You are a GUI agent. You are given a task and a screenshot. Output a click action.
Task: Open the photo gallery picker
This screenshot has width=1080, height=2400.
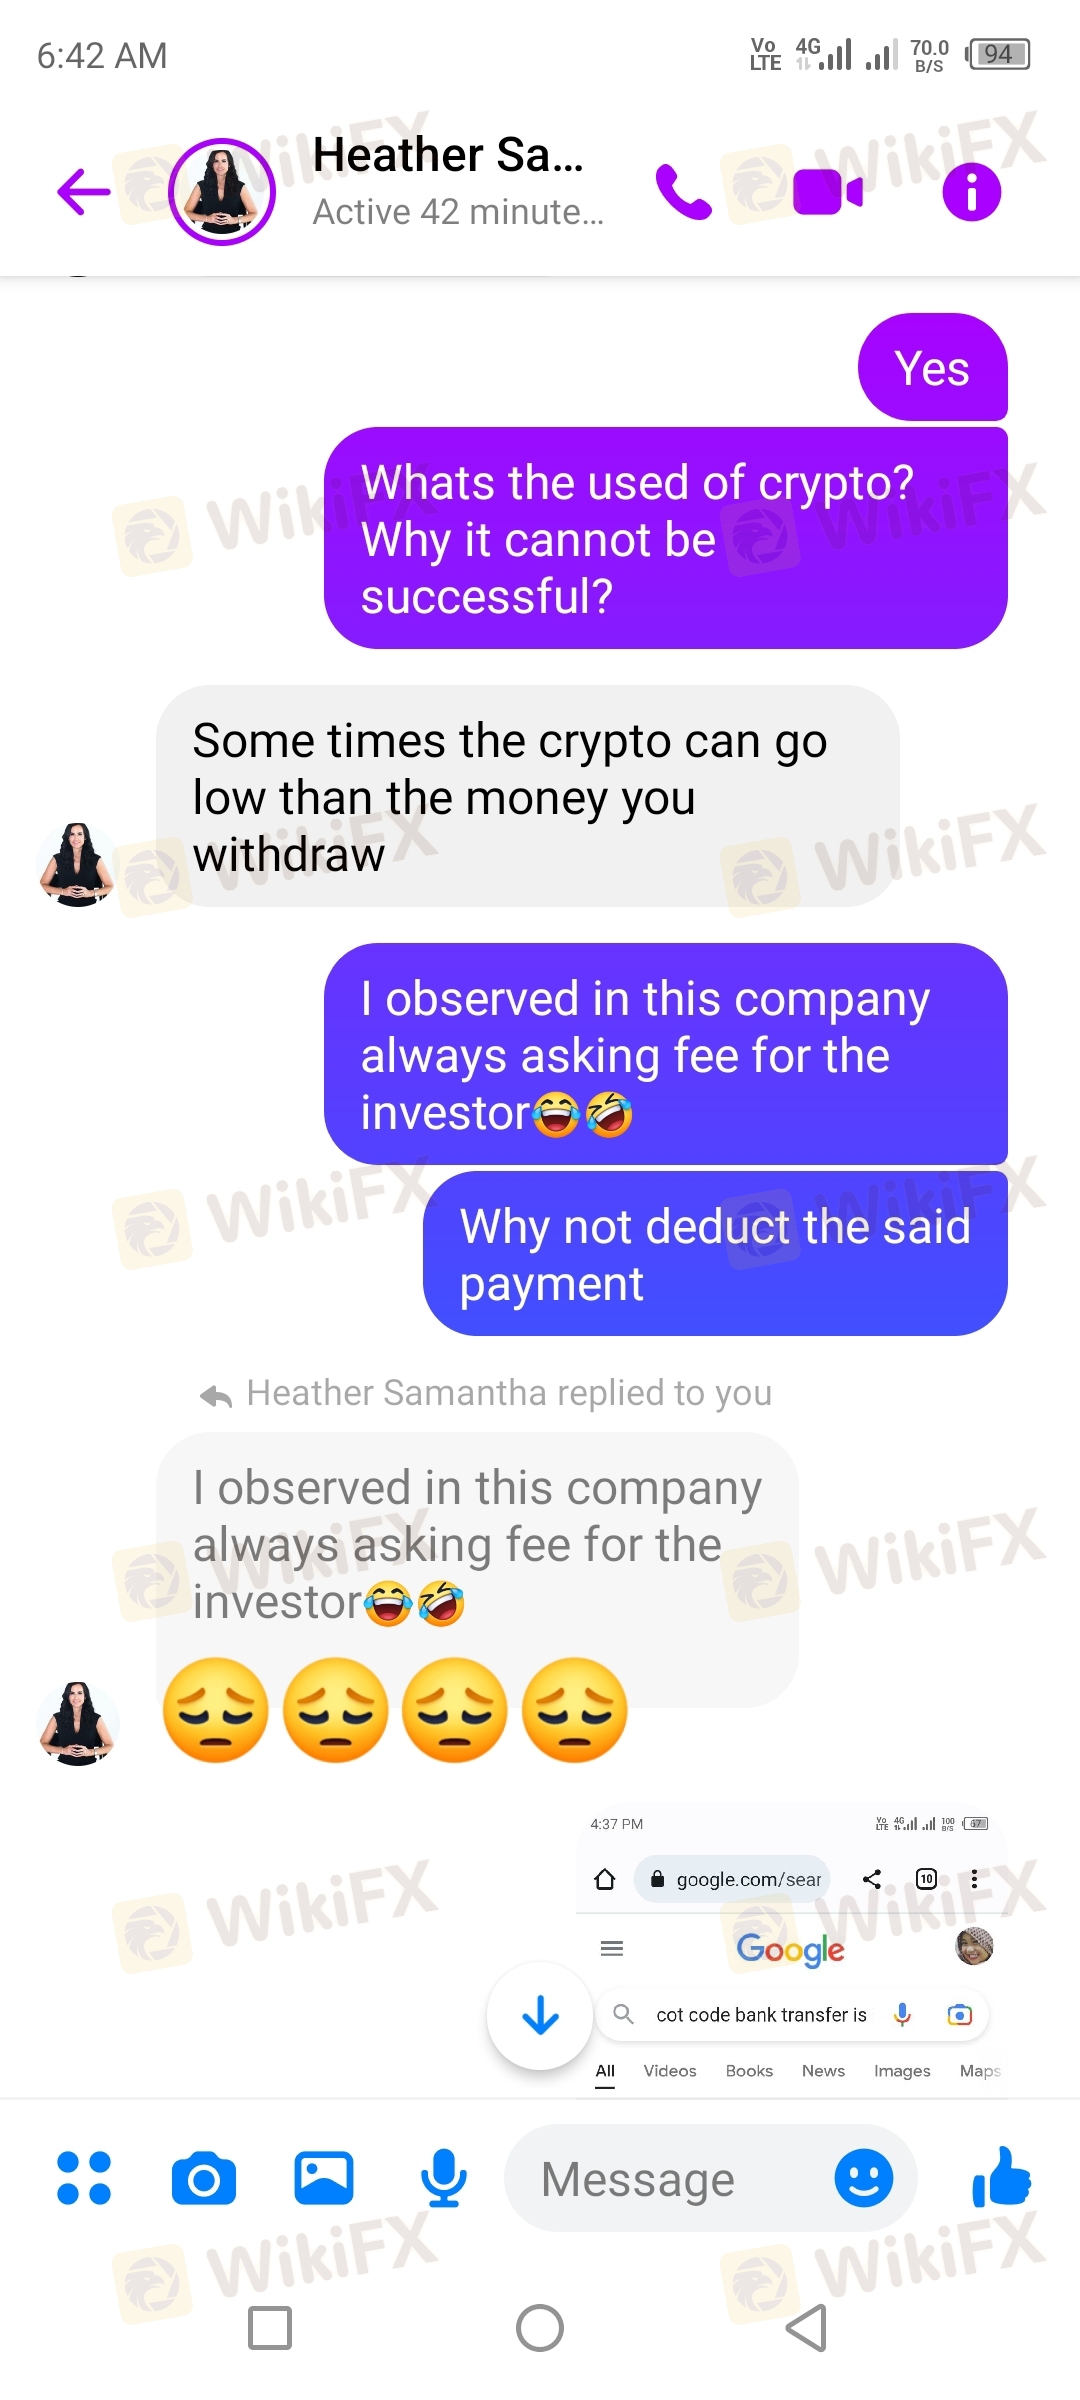point(324,2178)
